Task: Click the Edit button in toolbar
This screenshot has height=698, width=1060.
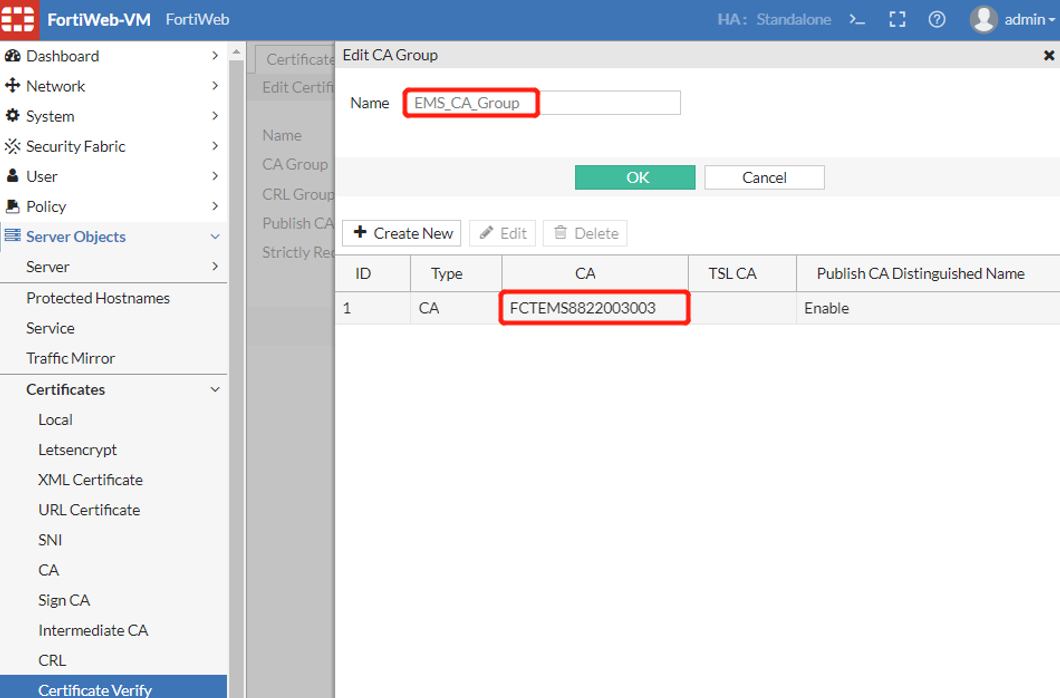Action: (502, 233)
